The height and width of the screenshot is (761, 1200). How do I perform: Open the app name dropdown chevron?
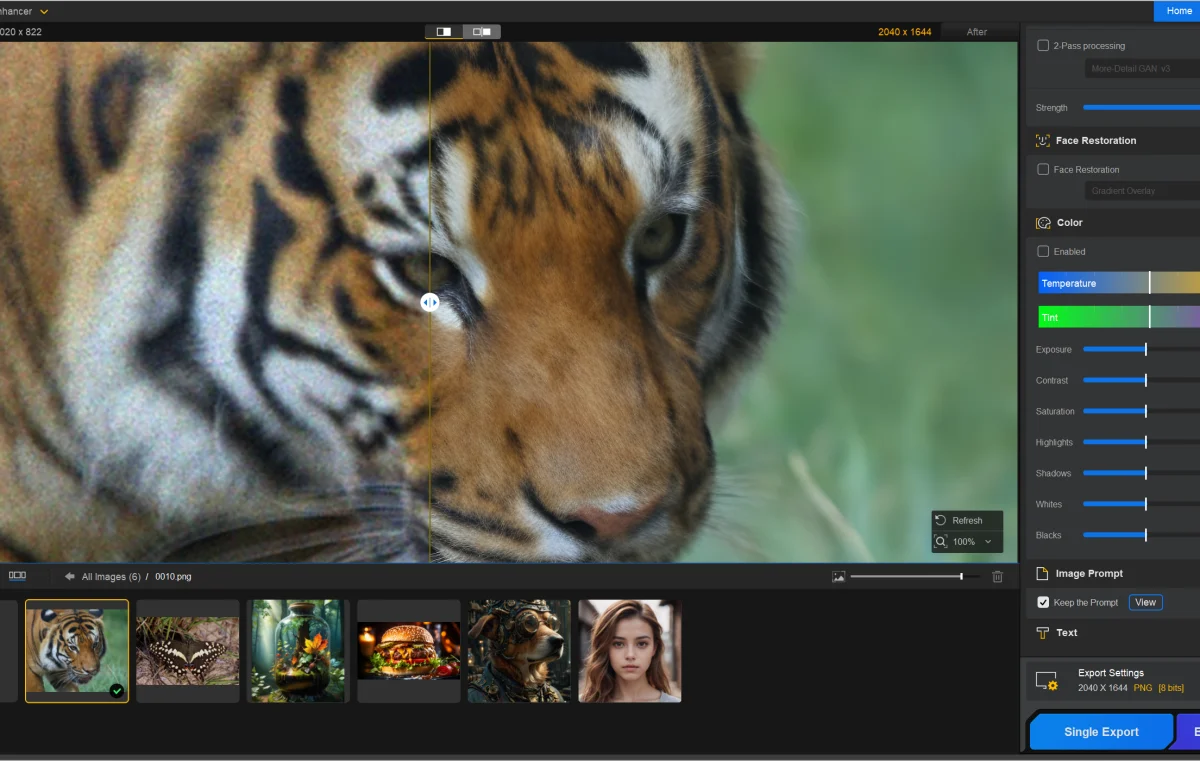click(44, 12)
